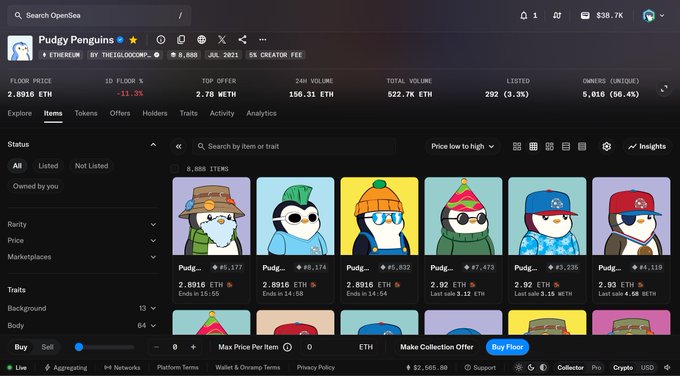Image resolution: width=680 pixels, height=376 pixels.
Task: Switch to the Holders tab
Action: pyautogui.click(x=155, y=113)
